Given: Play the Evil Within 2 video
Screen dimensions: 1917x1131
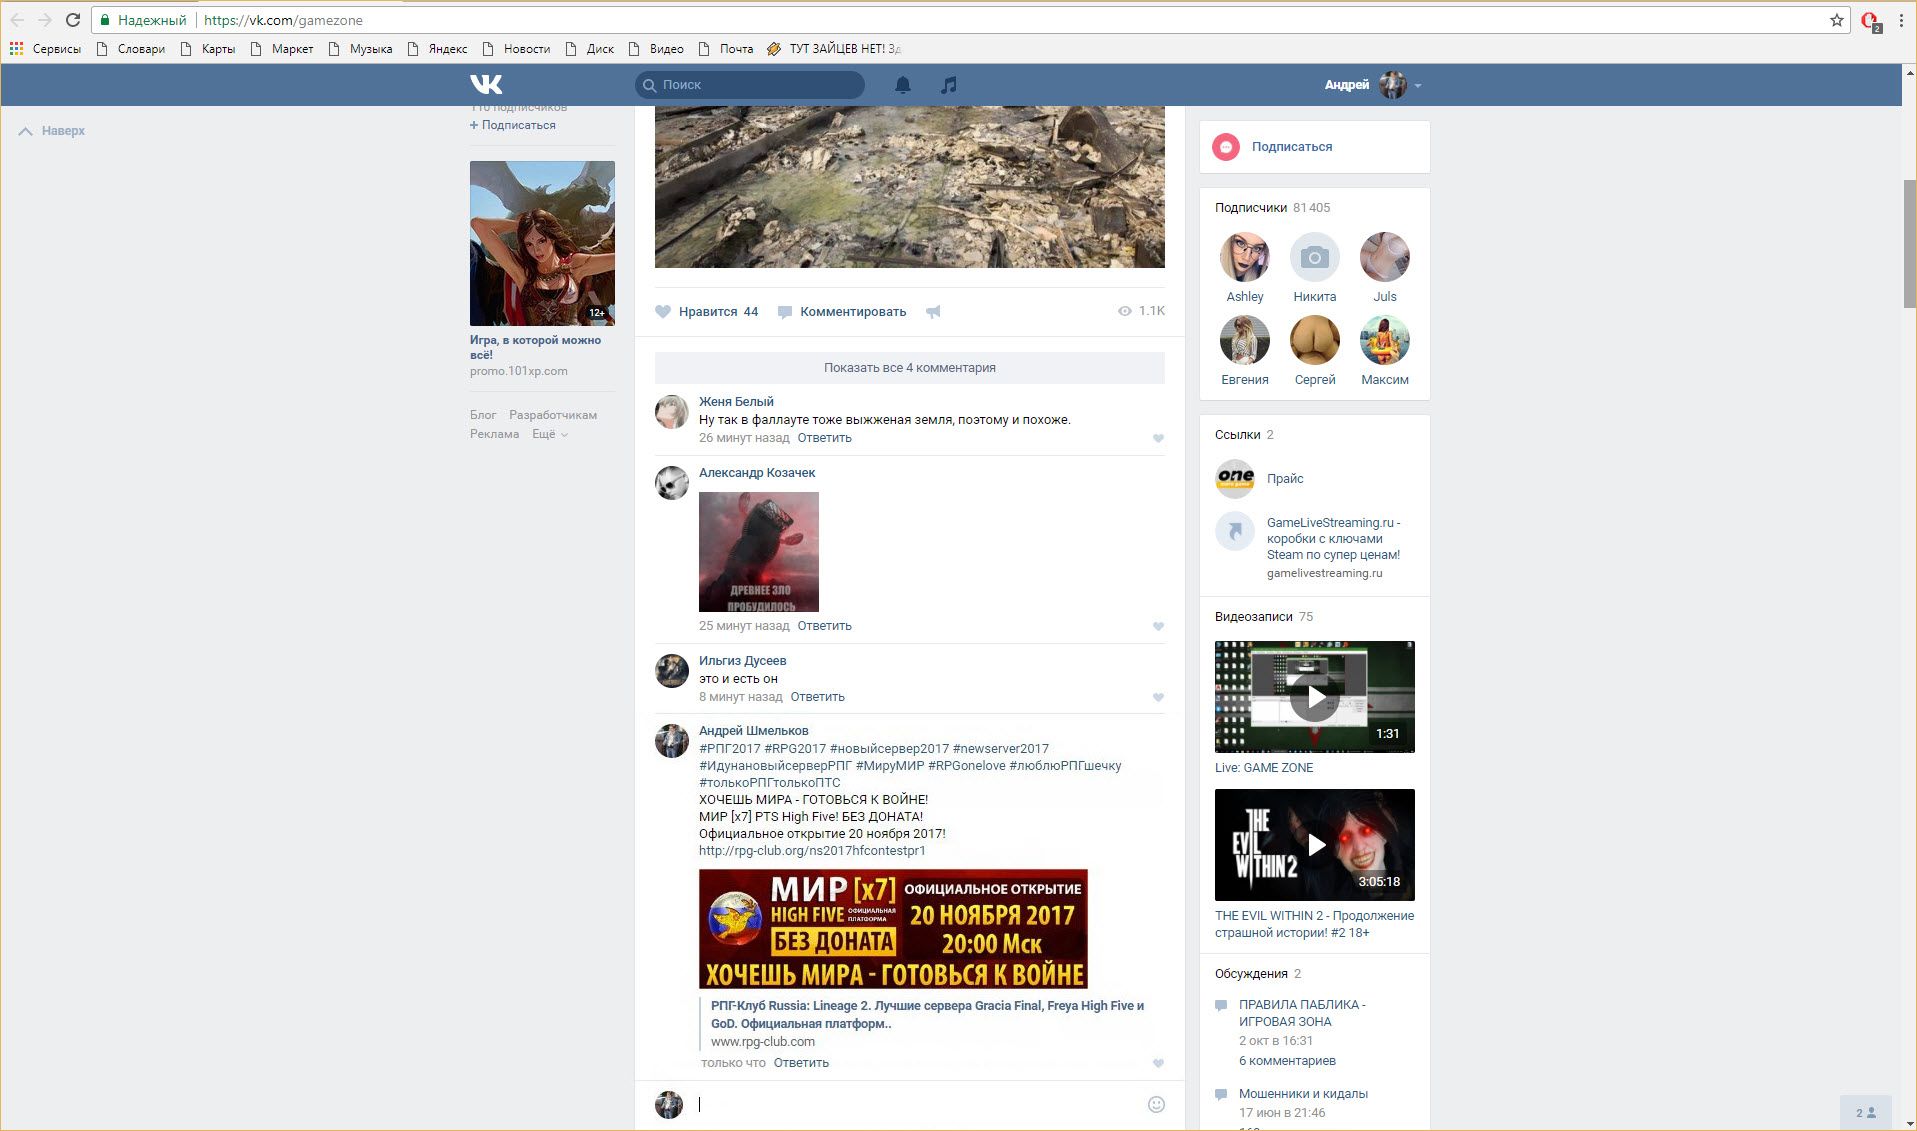Looking at the screenshot, I should point(1314,845).
